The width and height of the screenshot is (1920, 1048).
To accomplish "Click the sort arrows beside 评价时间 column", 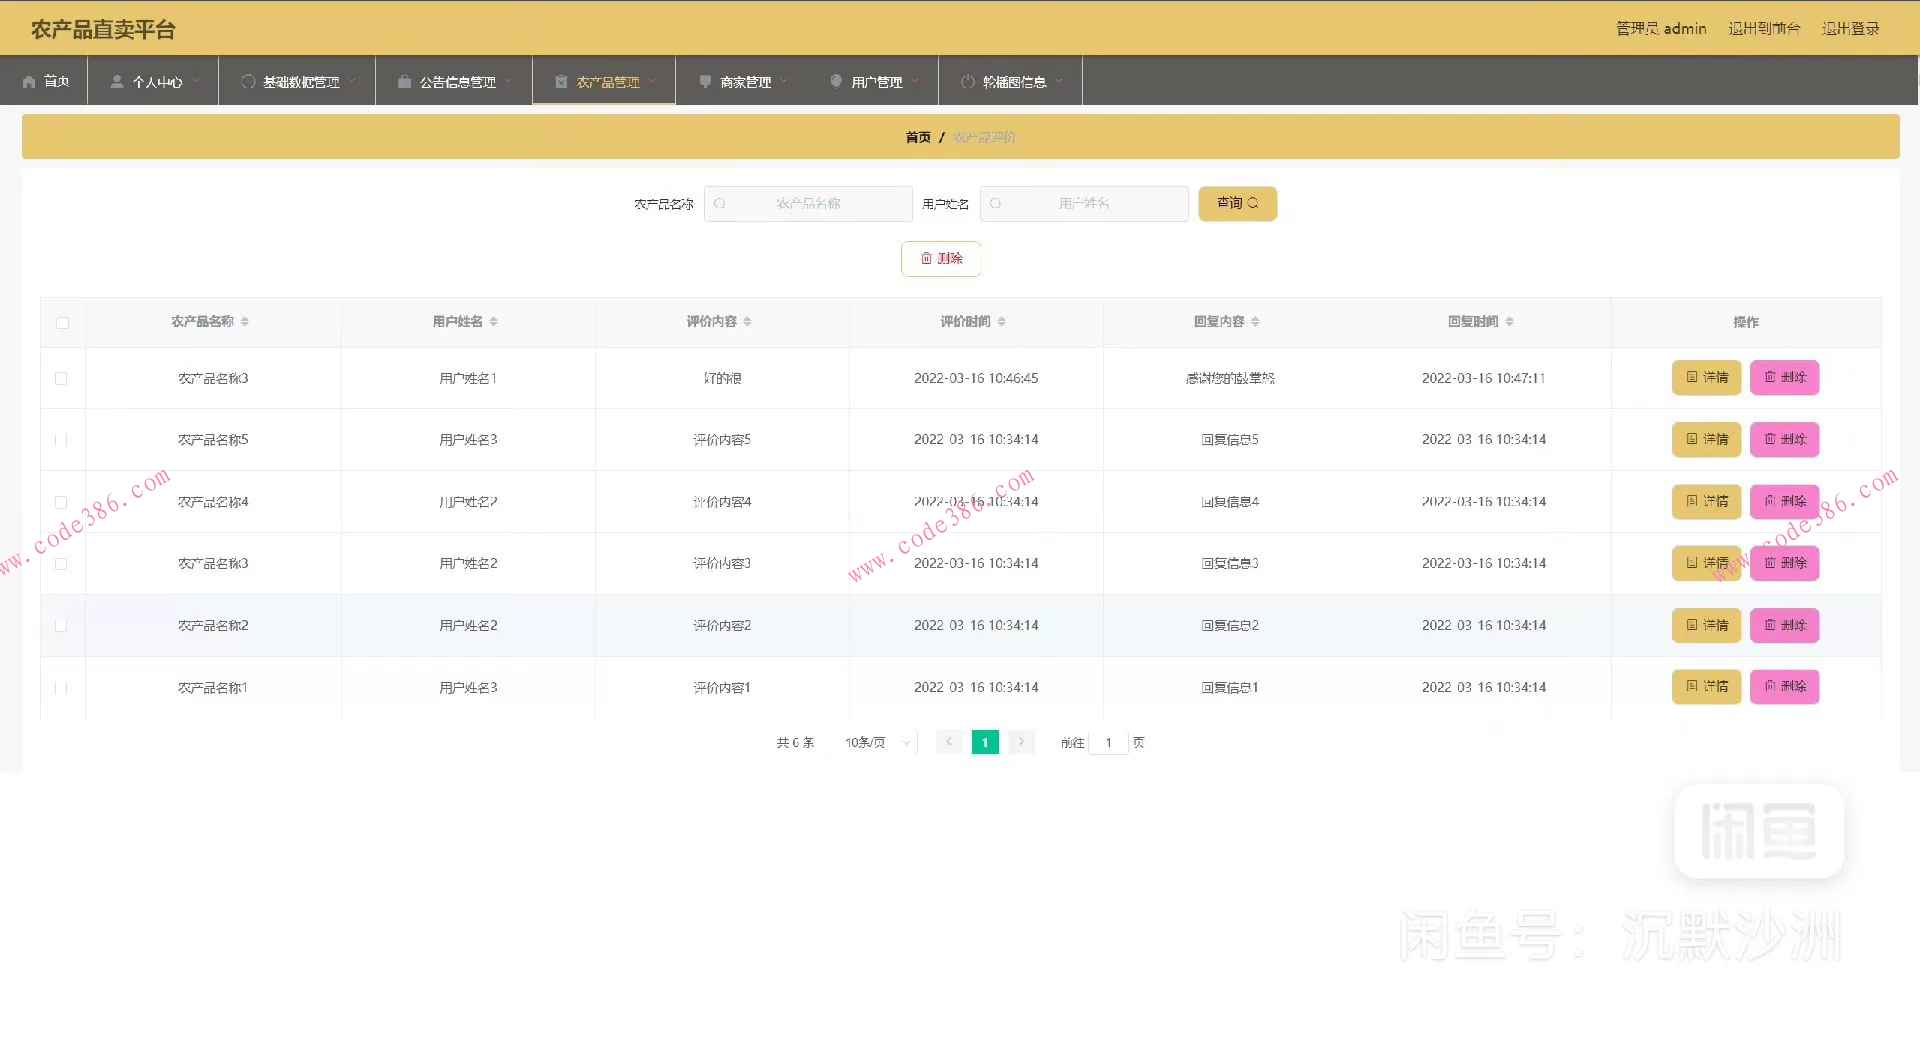I will (1001, 322).
